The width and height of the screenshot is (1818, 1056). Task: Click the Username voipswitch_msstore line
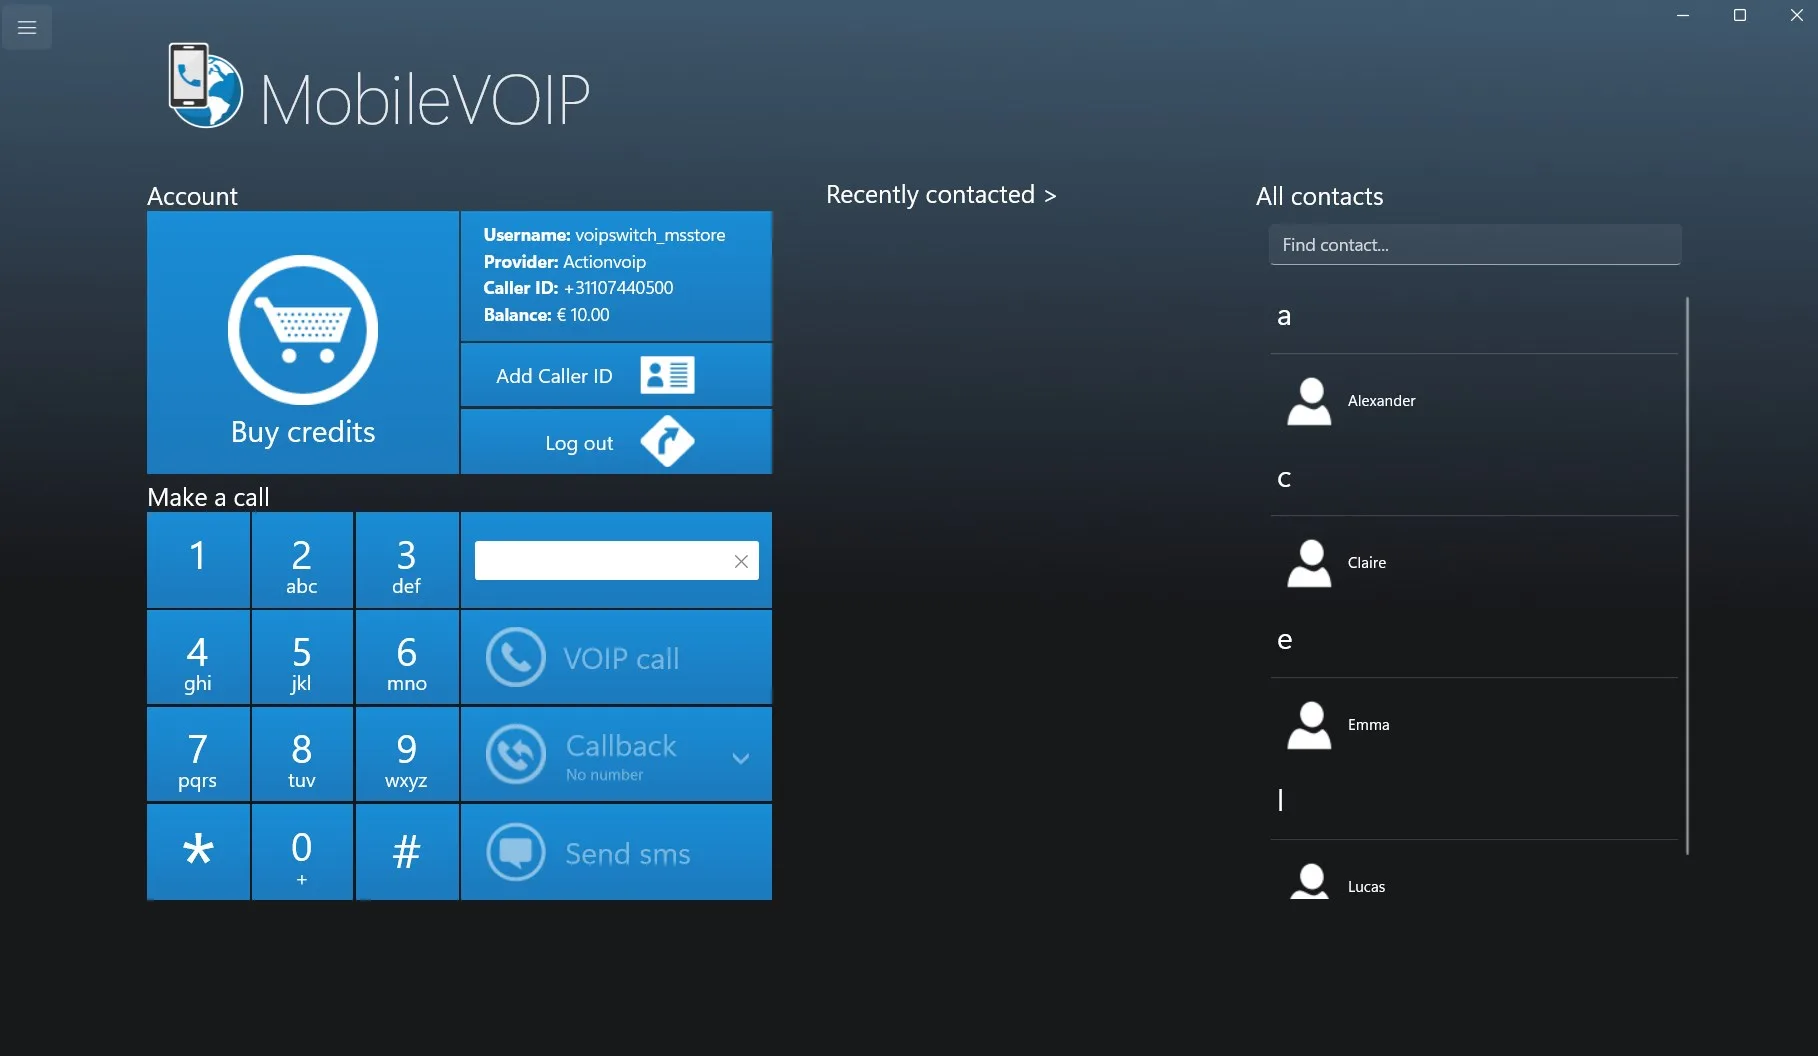tap(604, 235)
